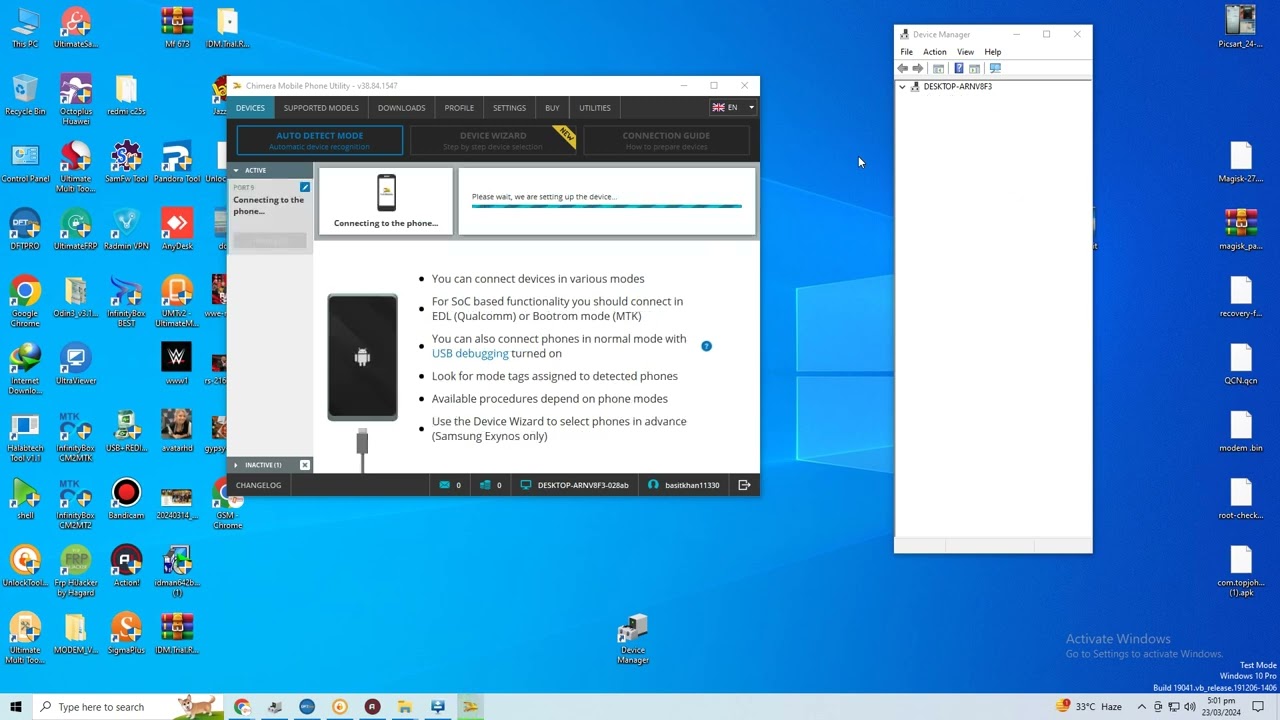This screenshot has height=720, width=1280.
Task: Click the taskbar search box
Action: click(128, 707)
